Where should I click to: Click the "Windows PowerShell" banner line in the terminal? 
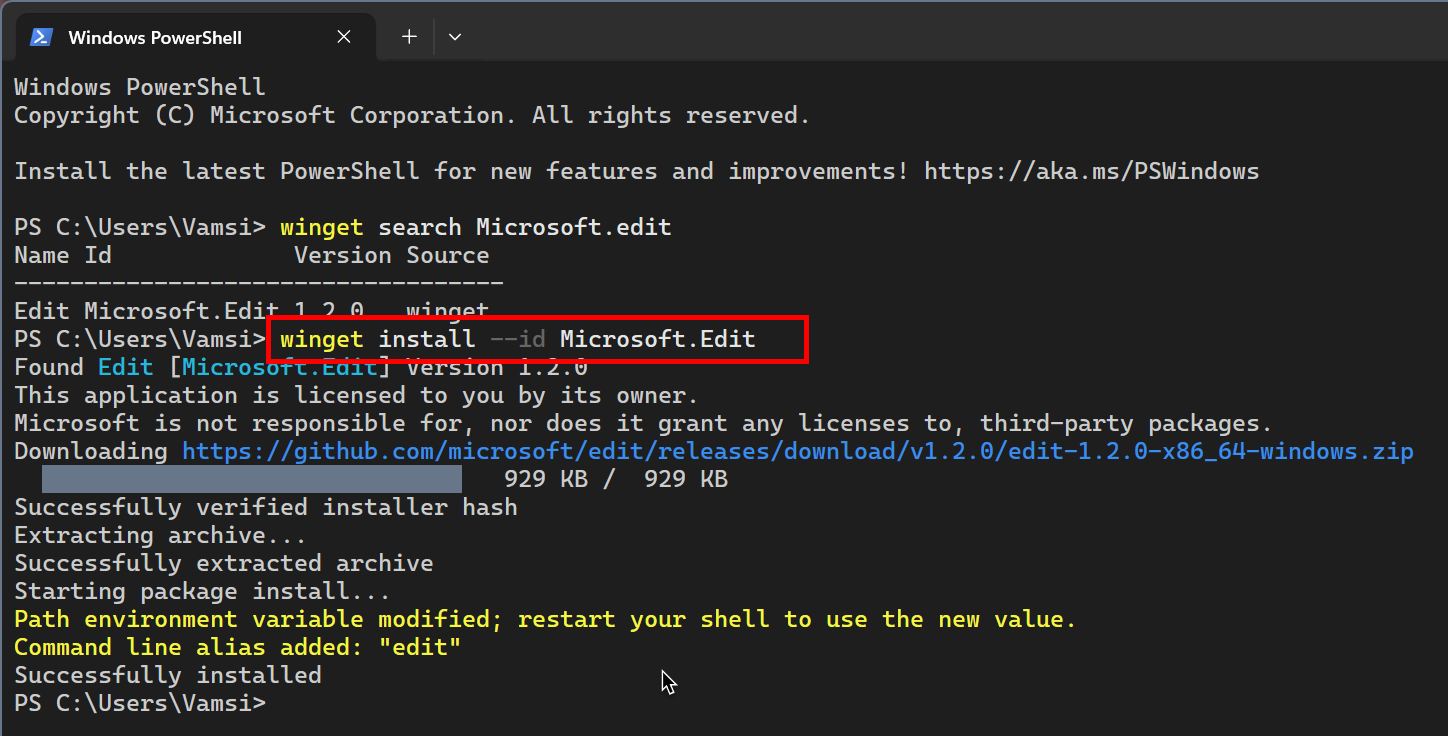tap(140, 87)
